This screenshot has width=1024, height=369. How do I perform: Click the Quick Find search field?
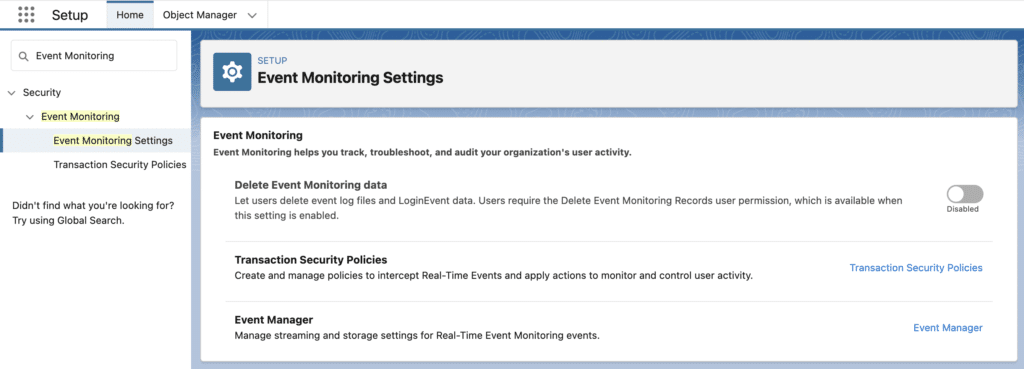click(94, 56)
